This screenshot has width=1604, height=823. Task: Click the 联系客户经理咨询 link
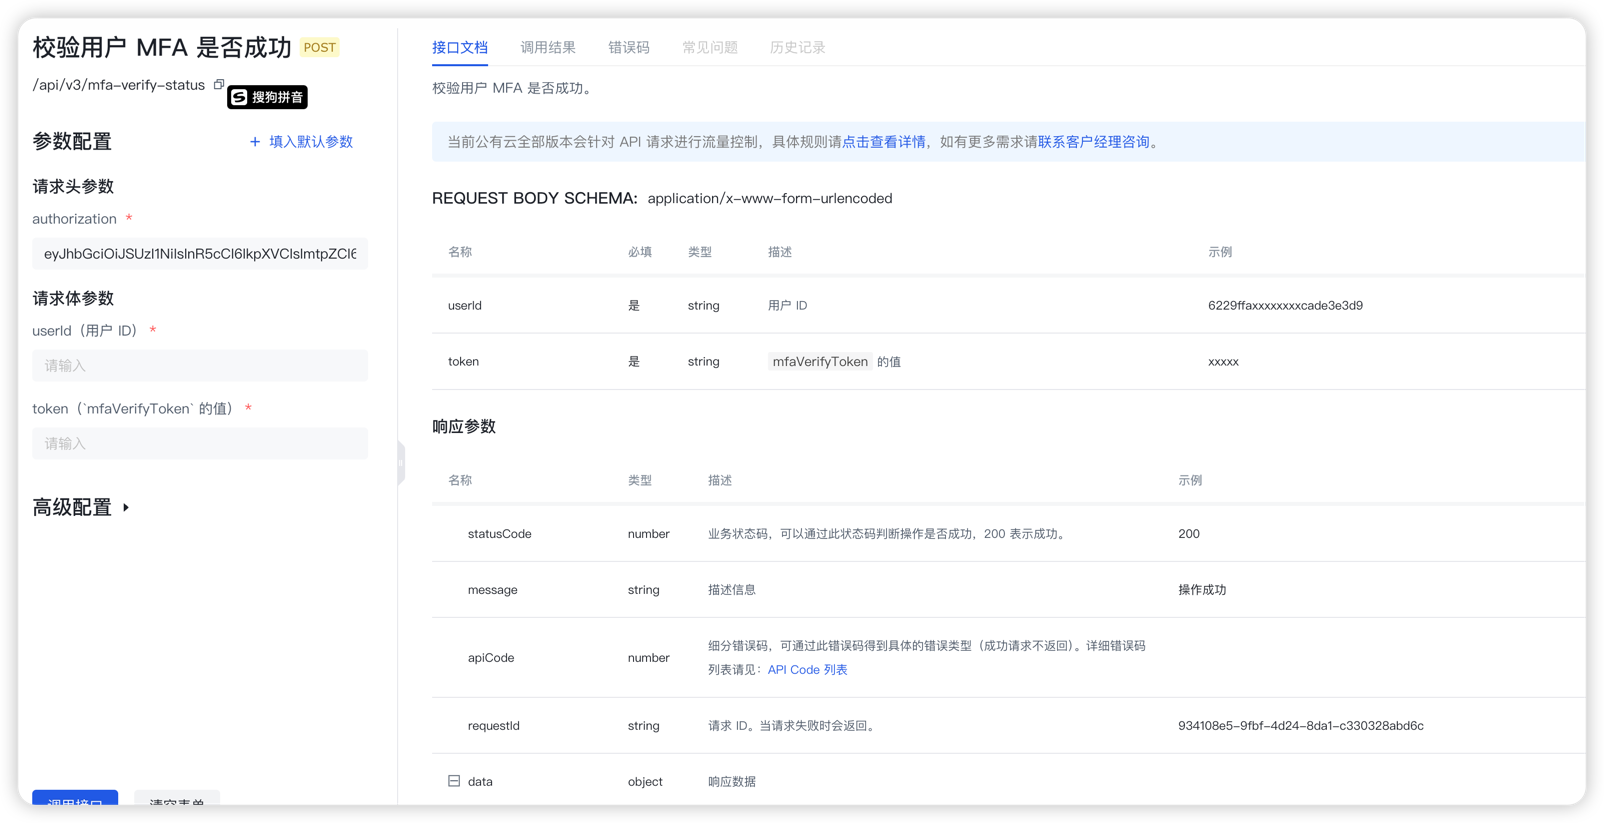pos(1094,142)
